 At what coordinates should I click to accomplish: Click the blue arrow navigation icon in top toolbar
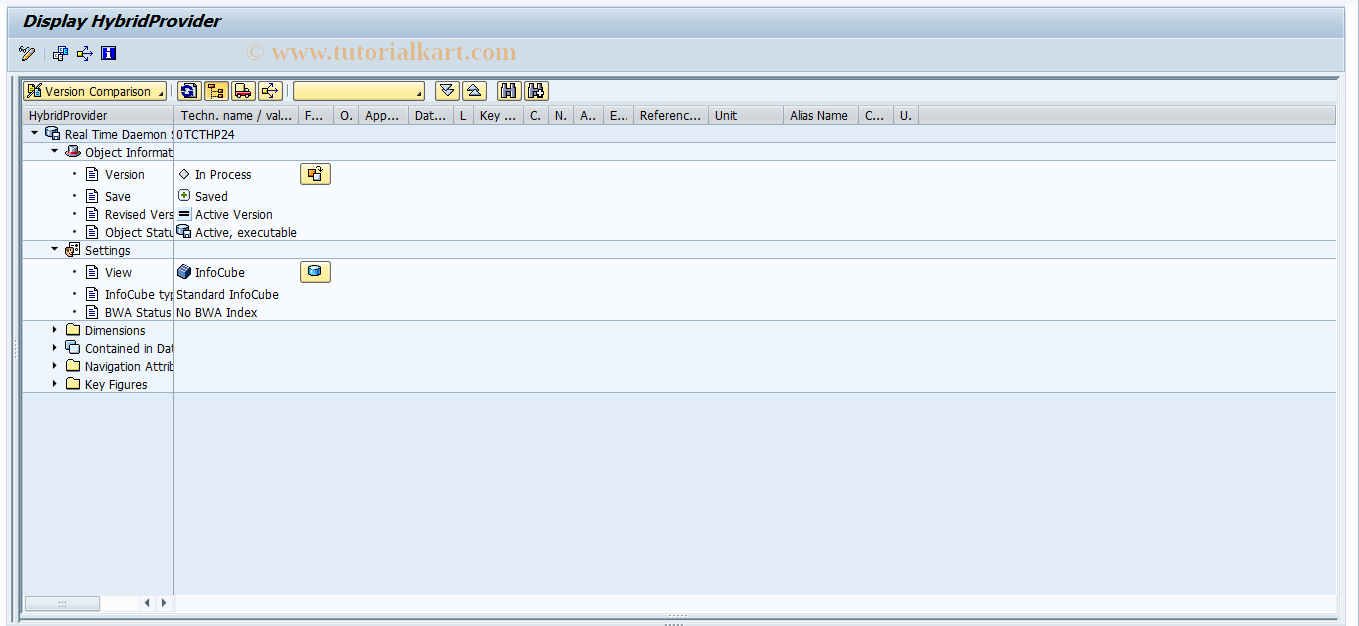[x=85, y=54]
